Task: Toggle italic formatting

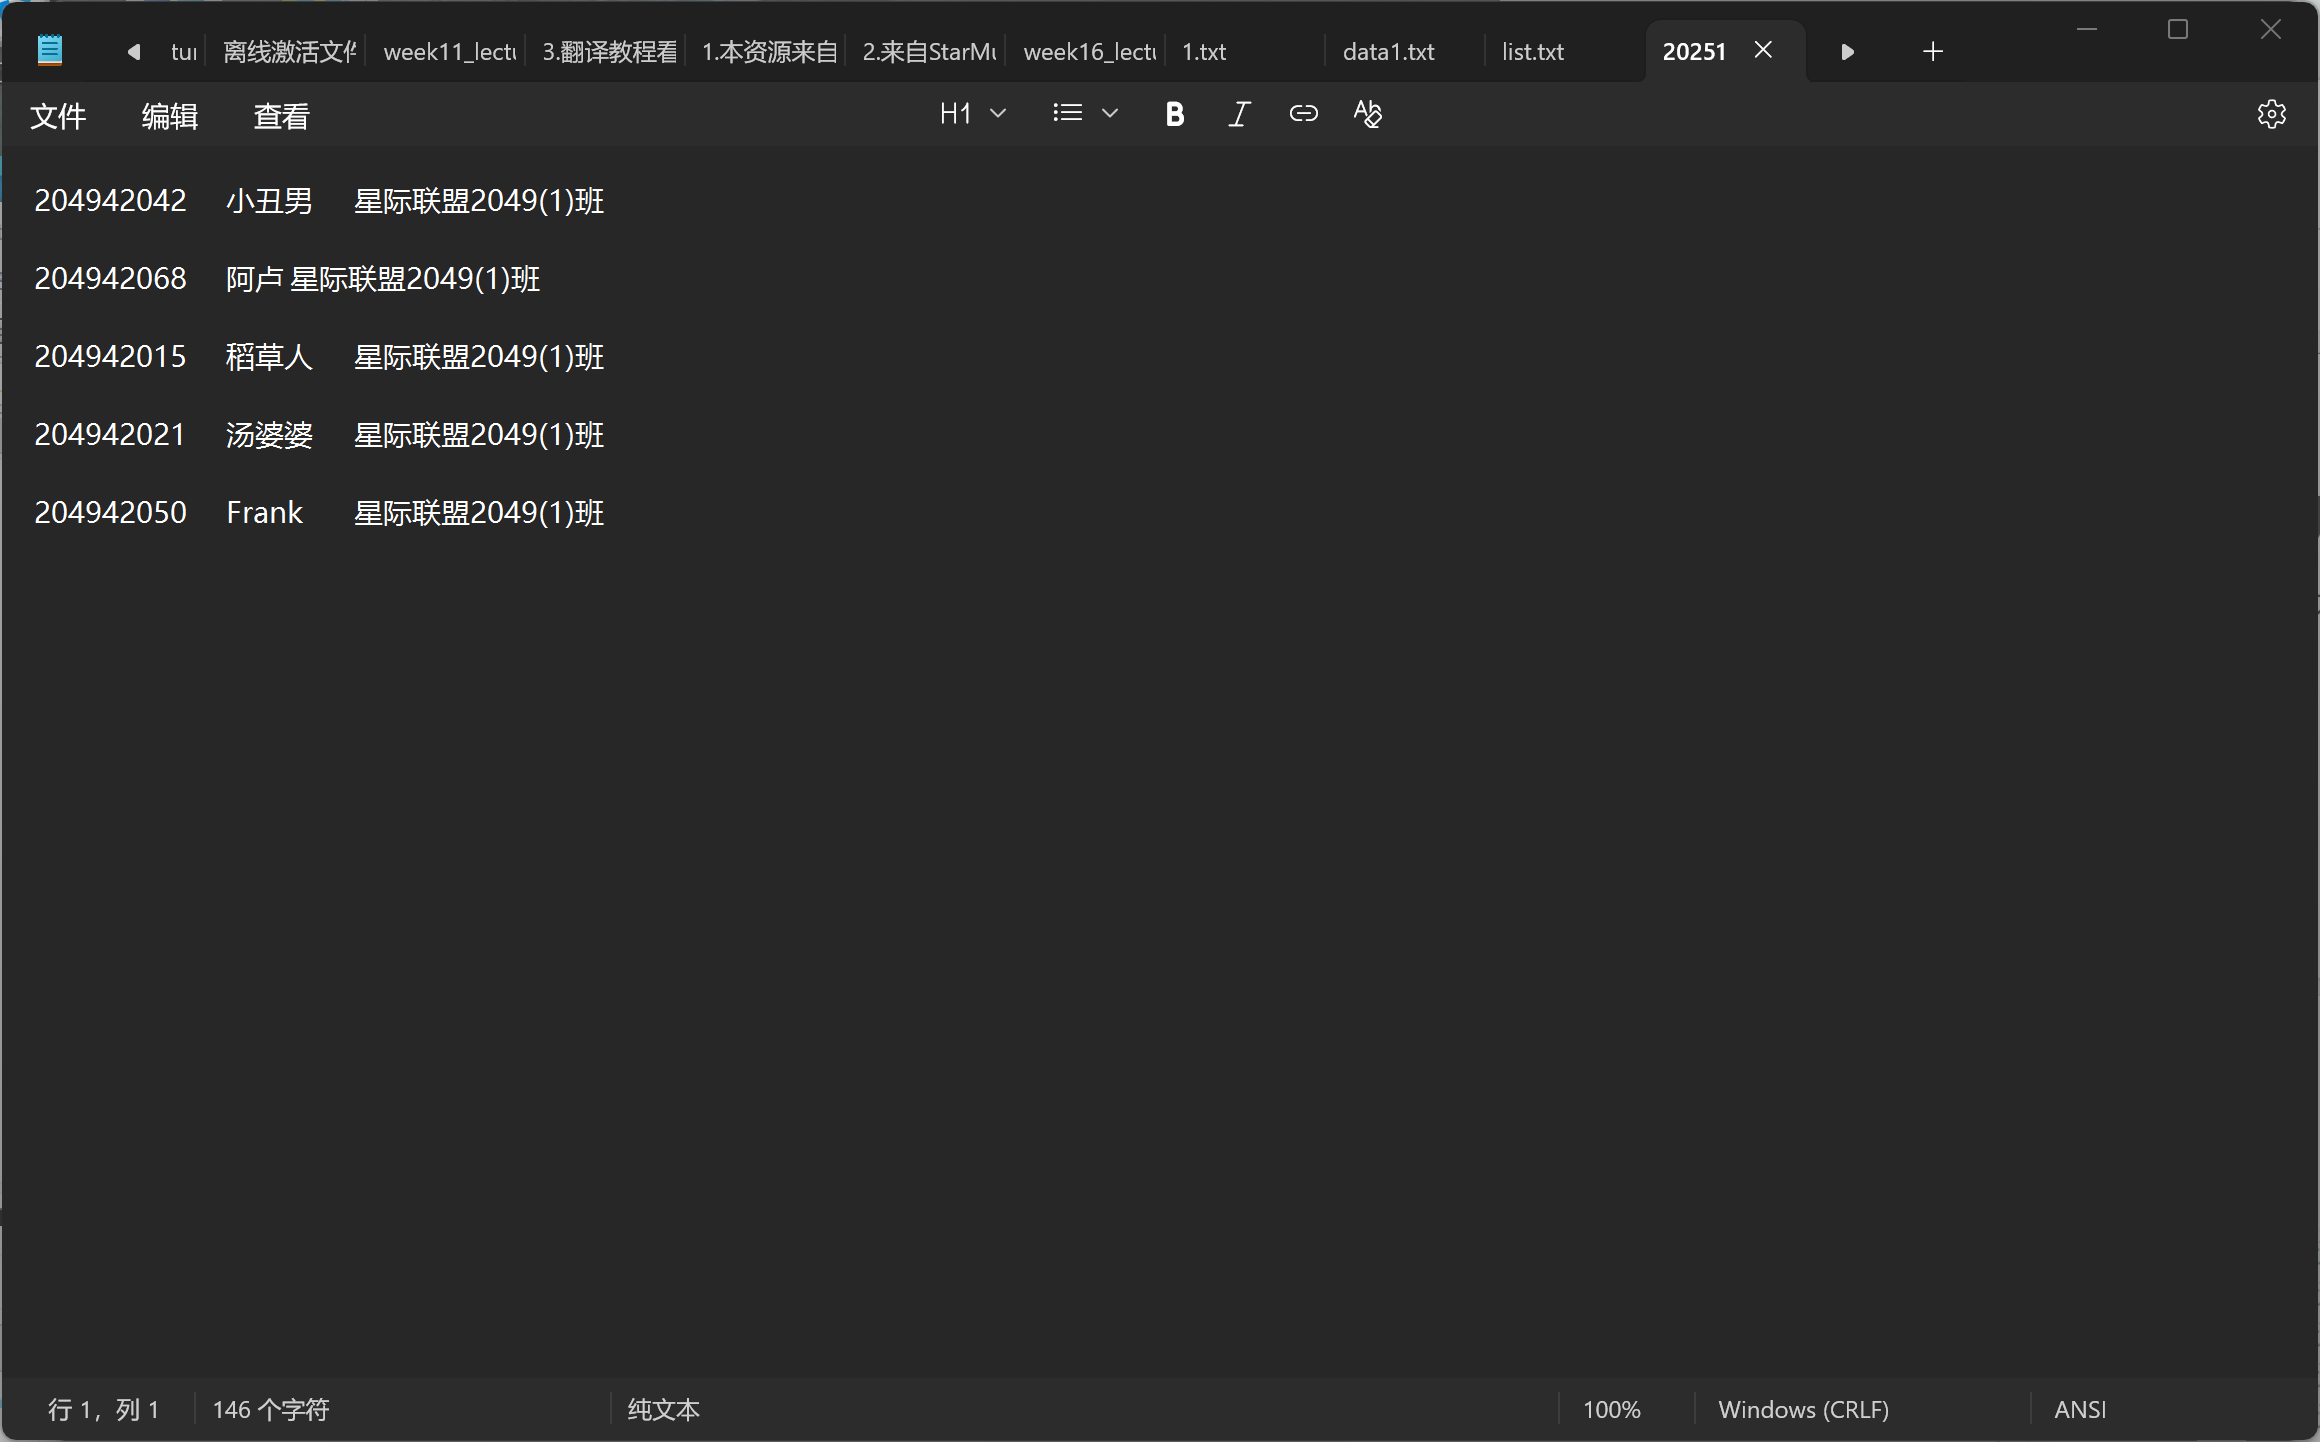Action: click(x=1239, y=114)
